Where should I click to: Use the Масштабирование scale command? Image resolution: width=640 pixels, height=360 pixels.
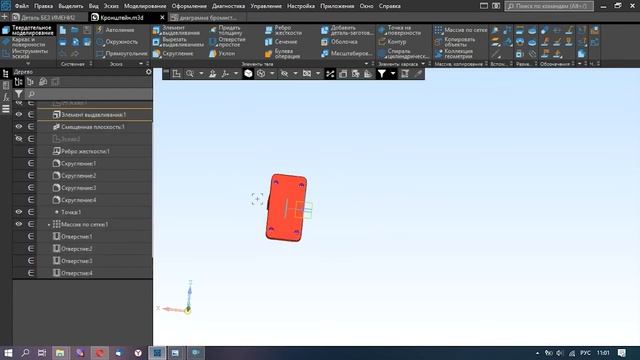(x=346, y=53)
